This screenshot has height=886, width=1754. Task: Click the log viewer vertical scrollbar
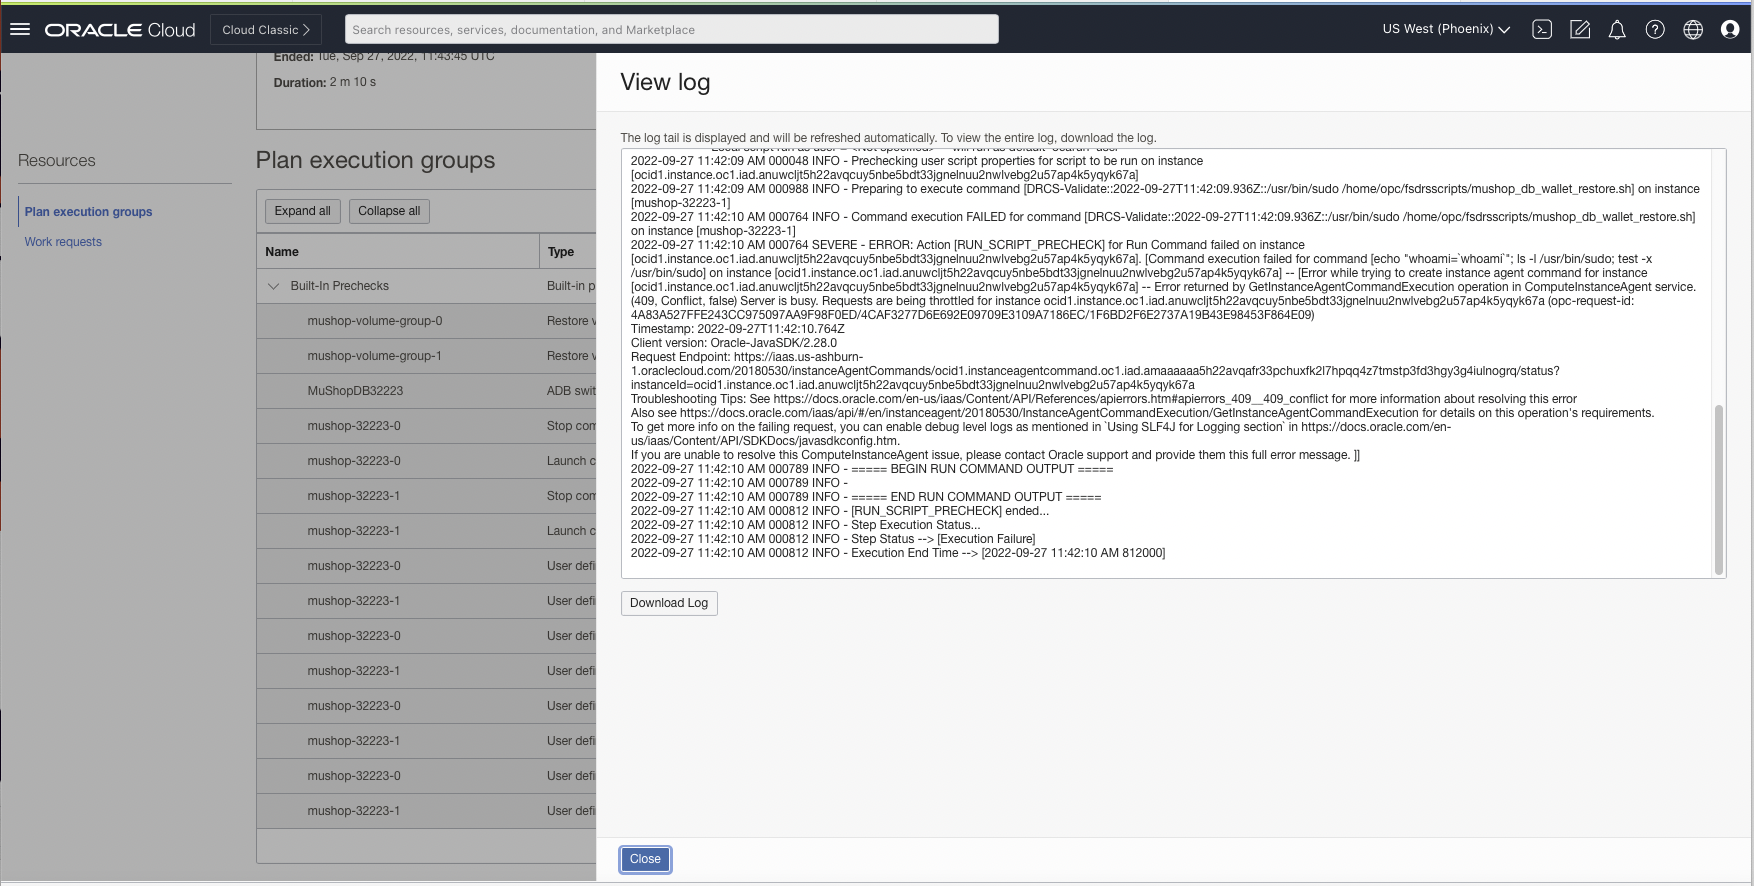coord(1719,488)
